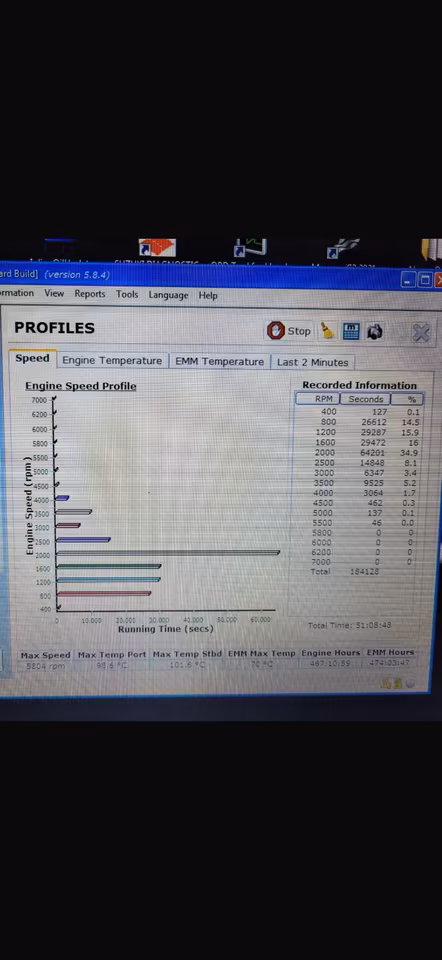Close the Profiles panel with gray X

[421, 333]
